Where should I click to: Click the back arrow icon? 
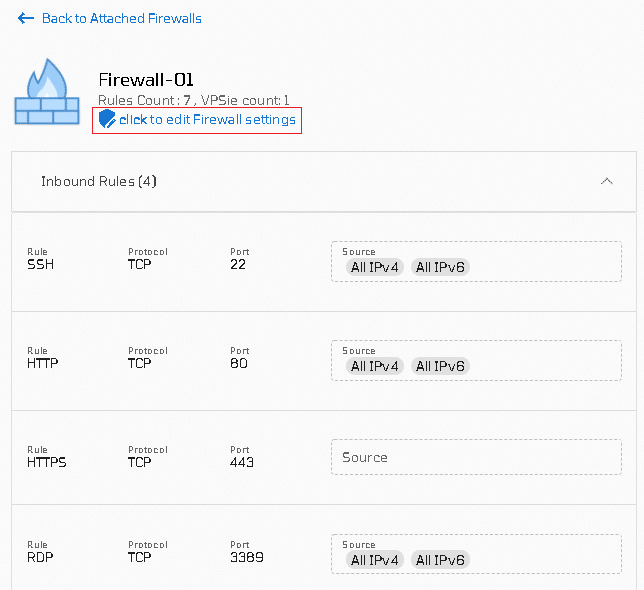[25, 18]
